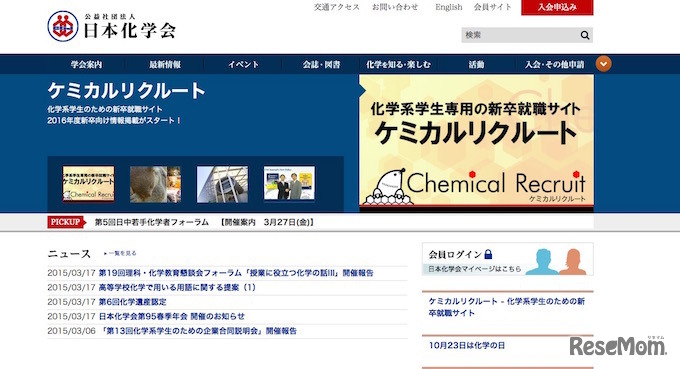Click the ケミカルリクルート slide heading
680x369 pixels.
(x=127, y=91)
